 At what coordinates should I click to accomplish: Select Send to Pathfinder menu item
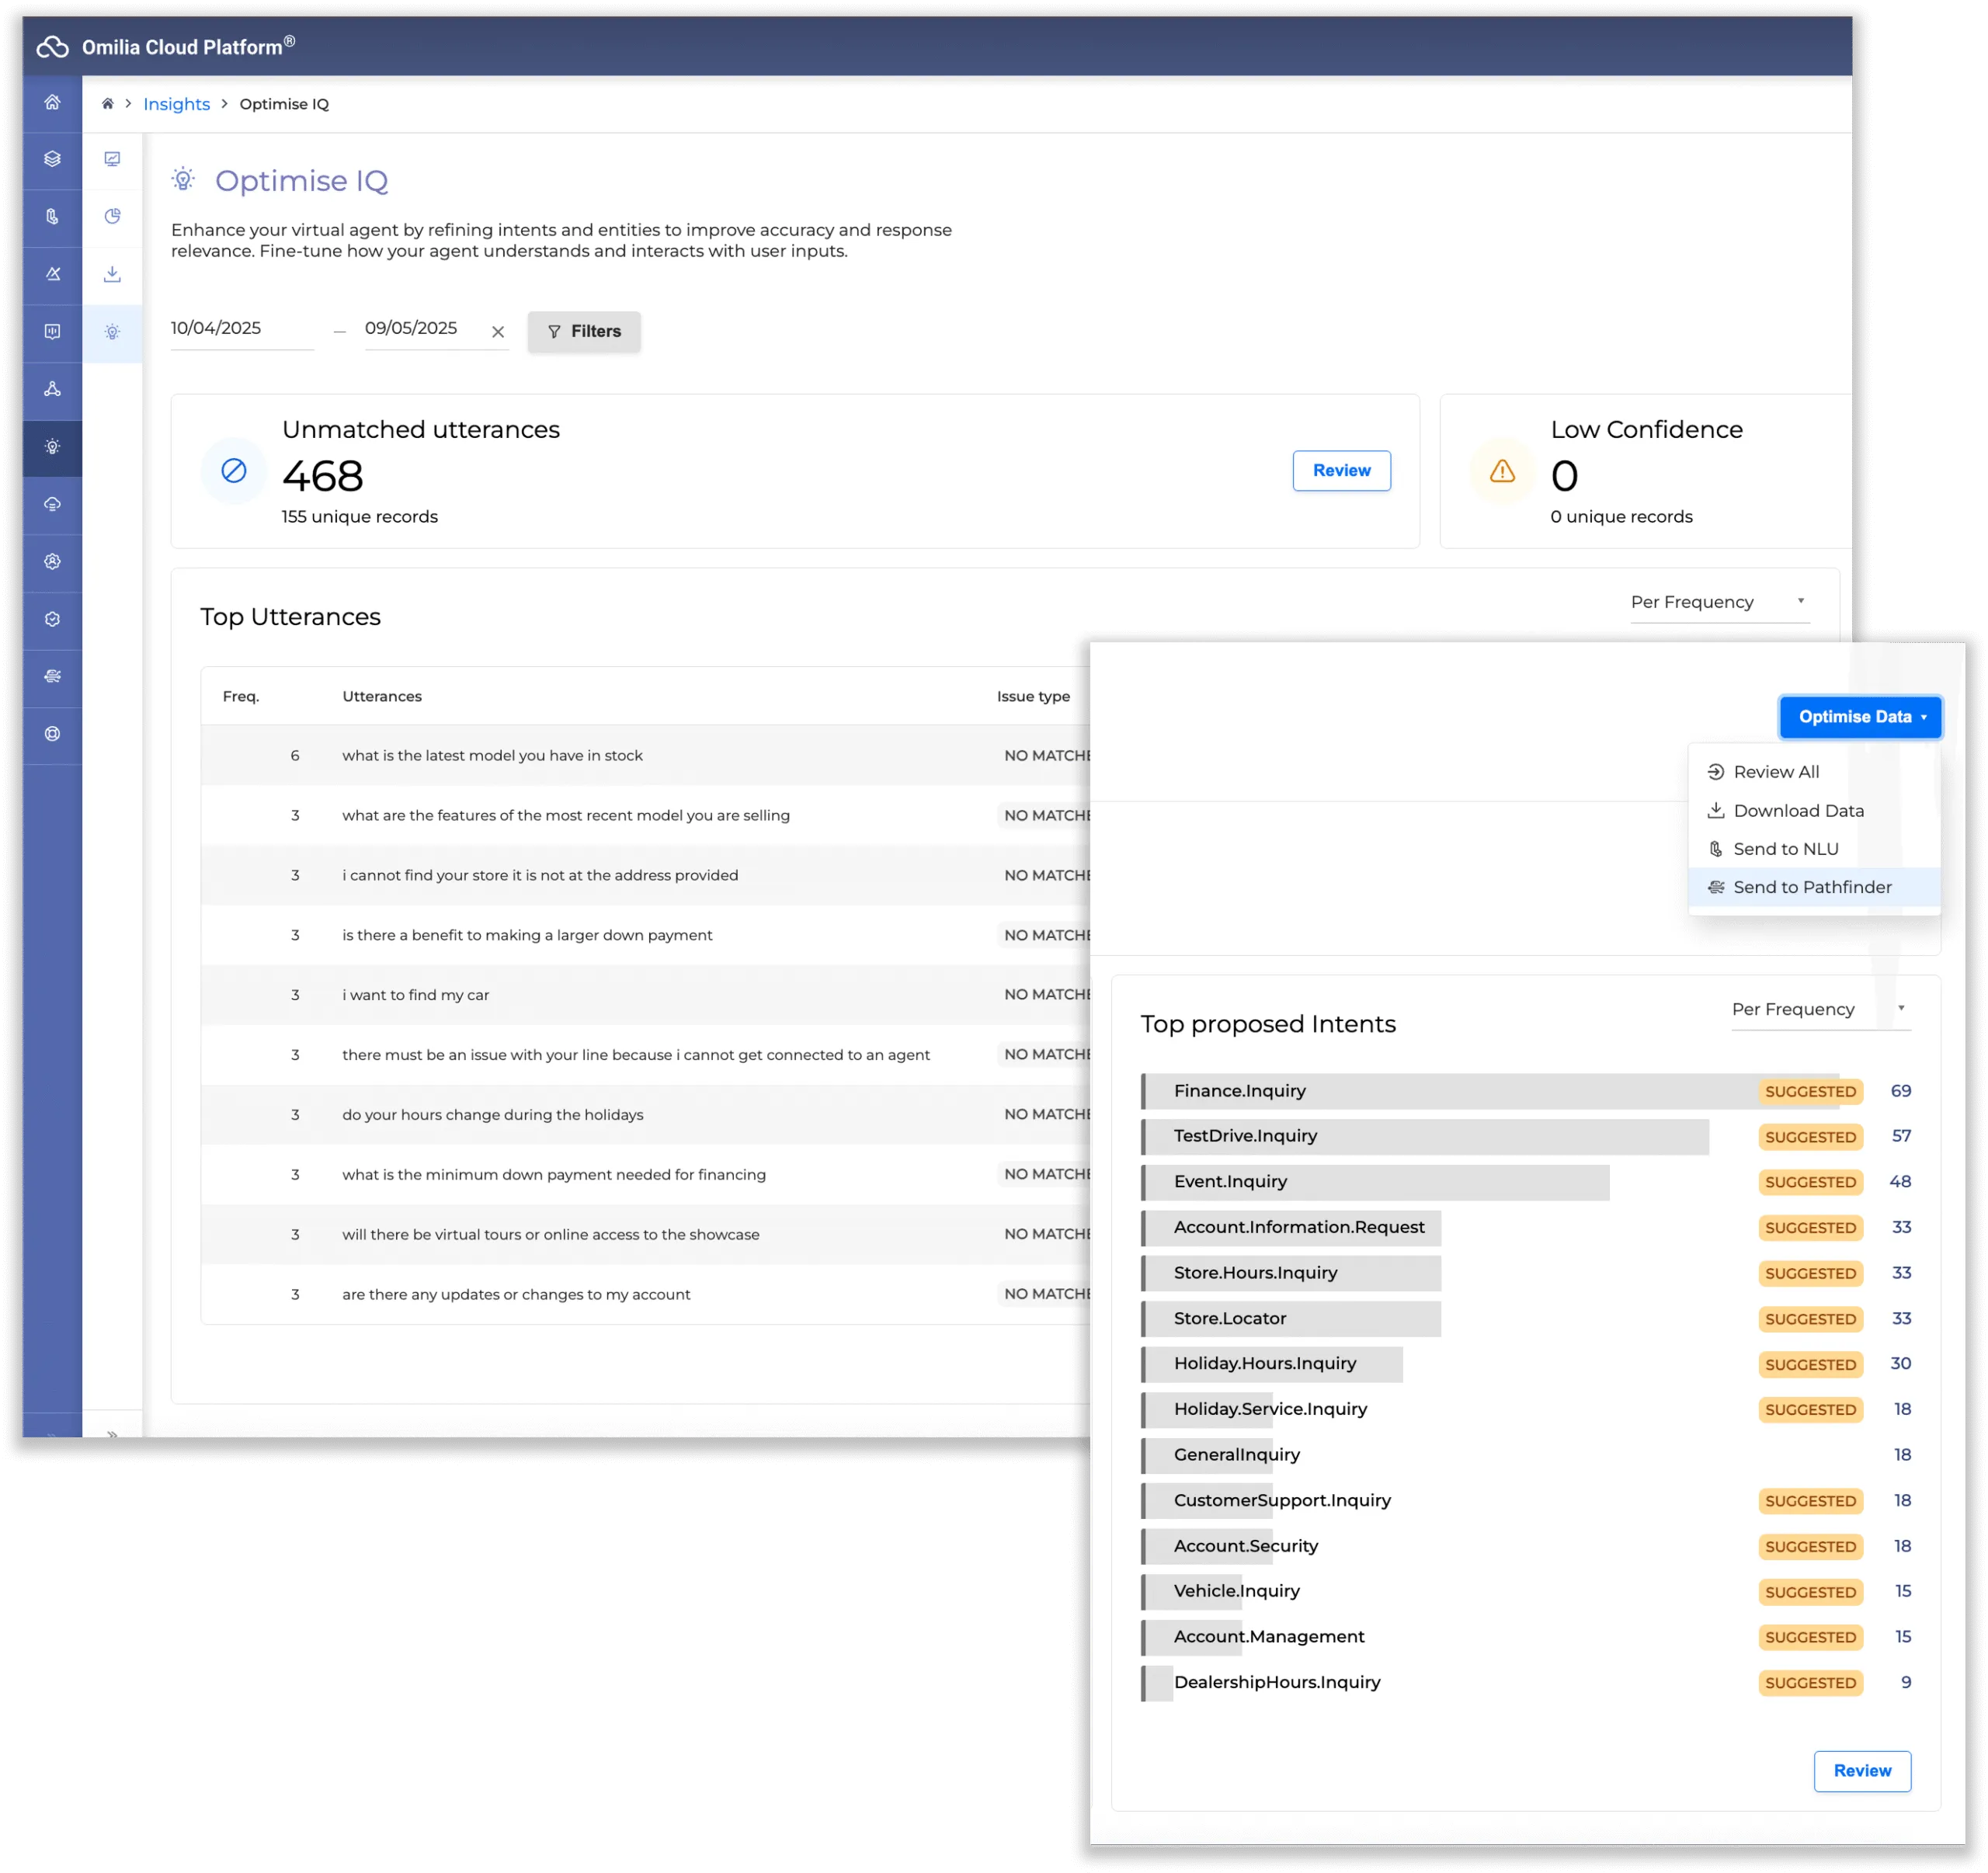1812,887
